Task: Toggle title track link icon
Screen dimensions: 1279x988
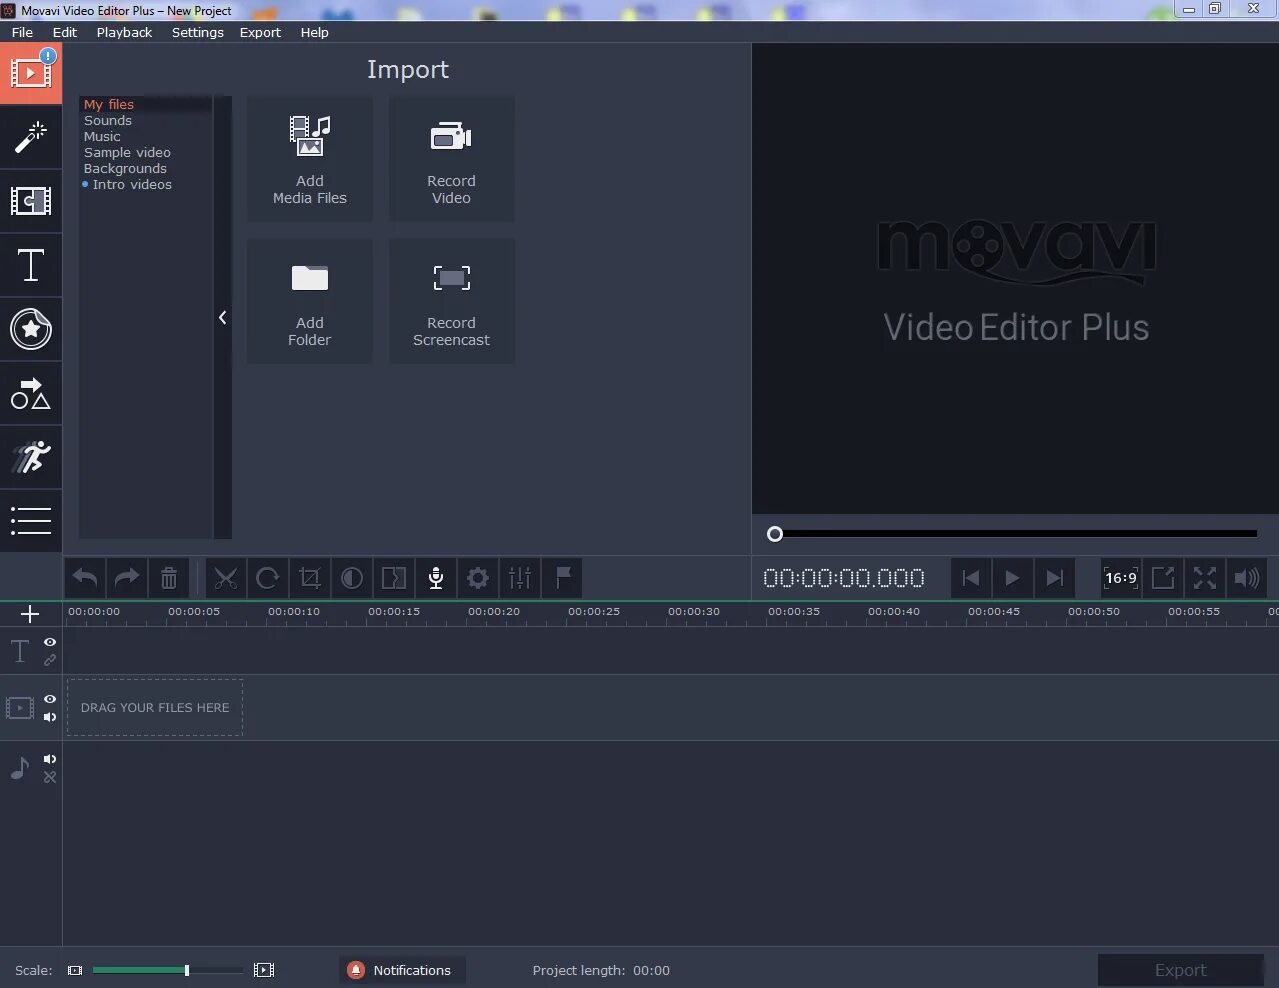Action: (50, 660)
